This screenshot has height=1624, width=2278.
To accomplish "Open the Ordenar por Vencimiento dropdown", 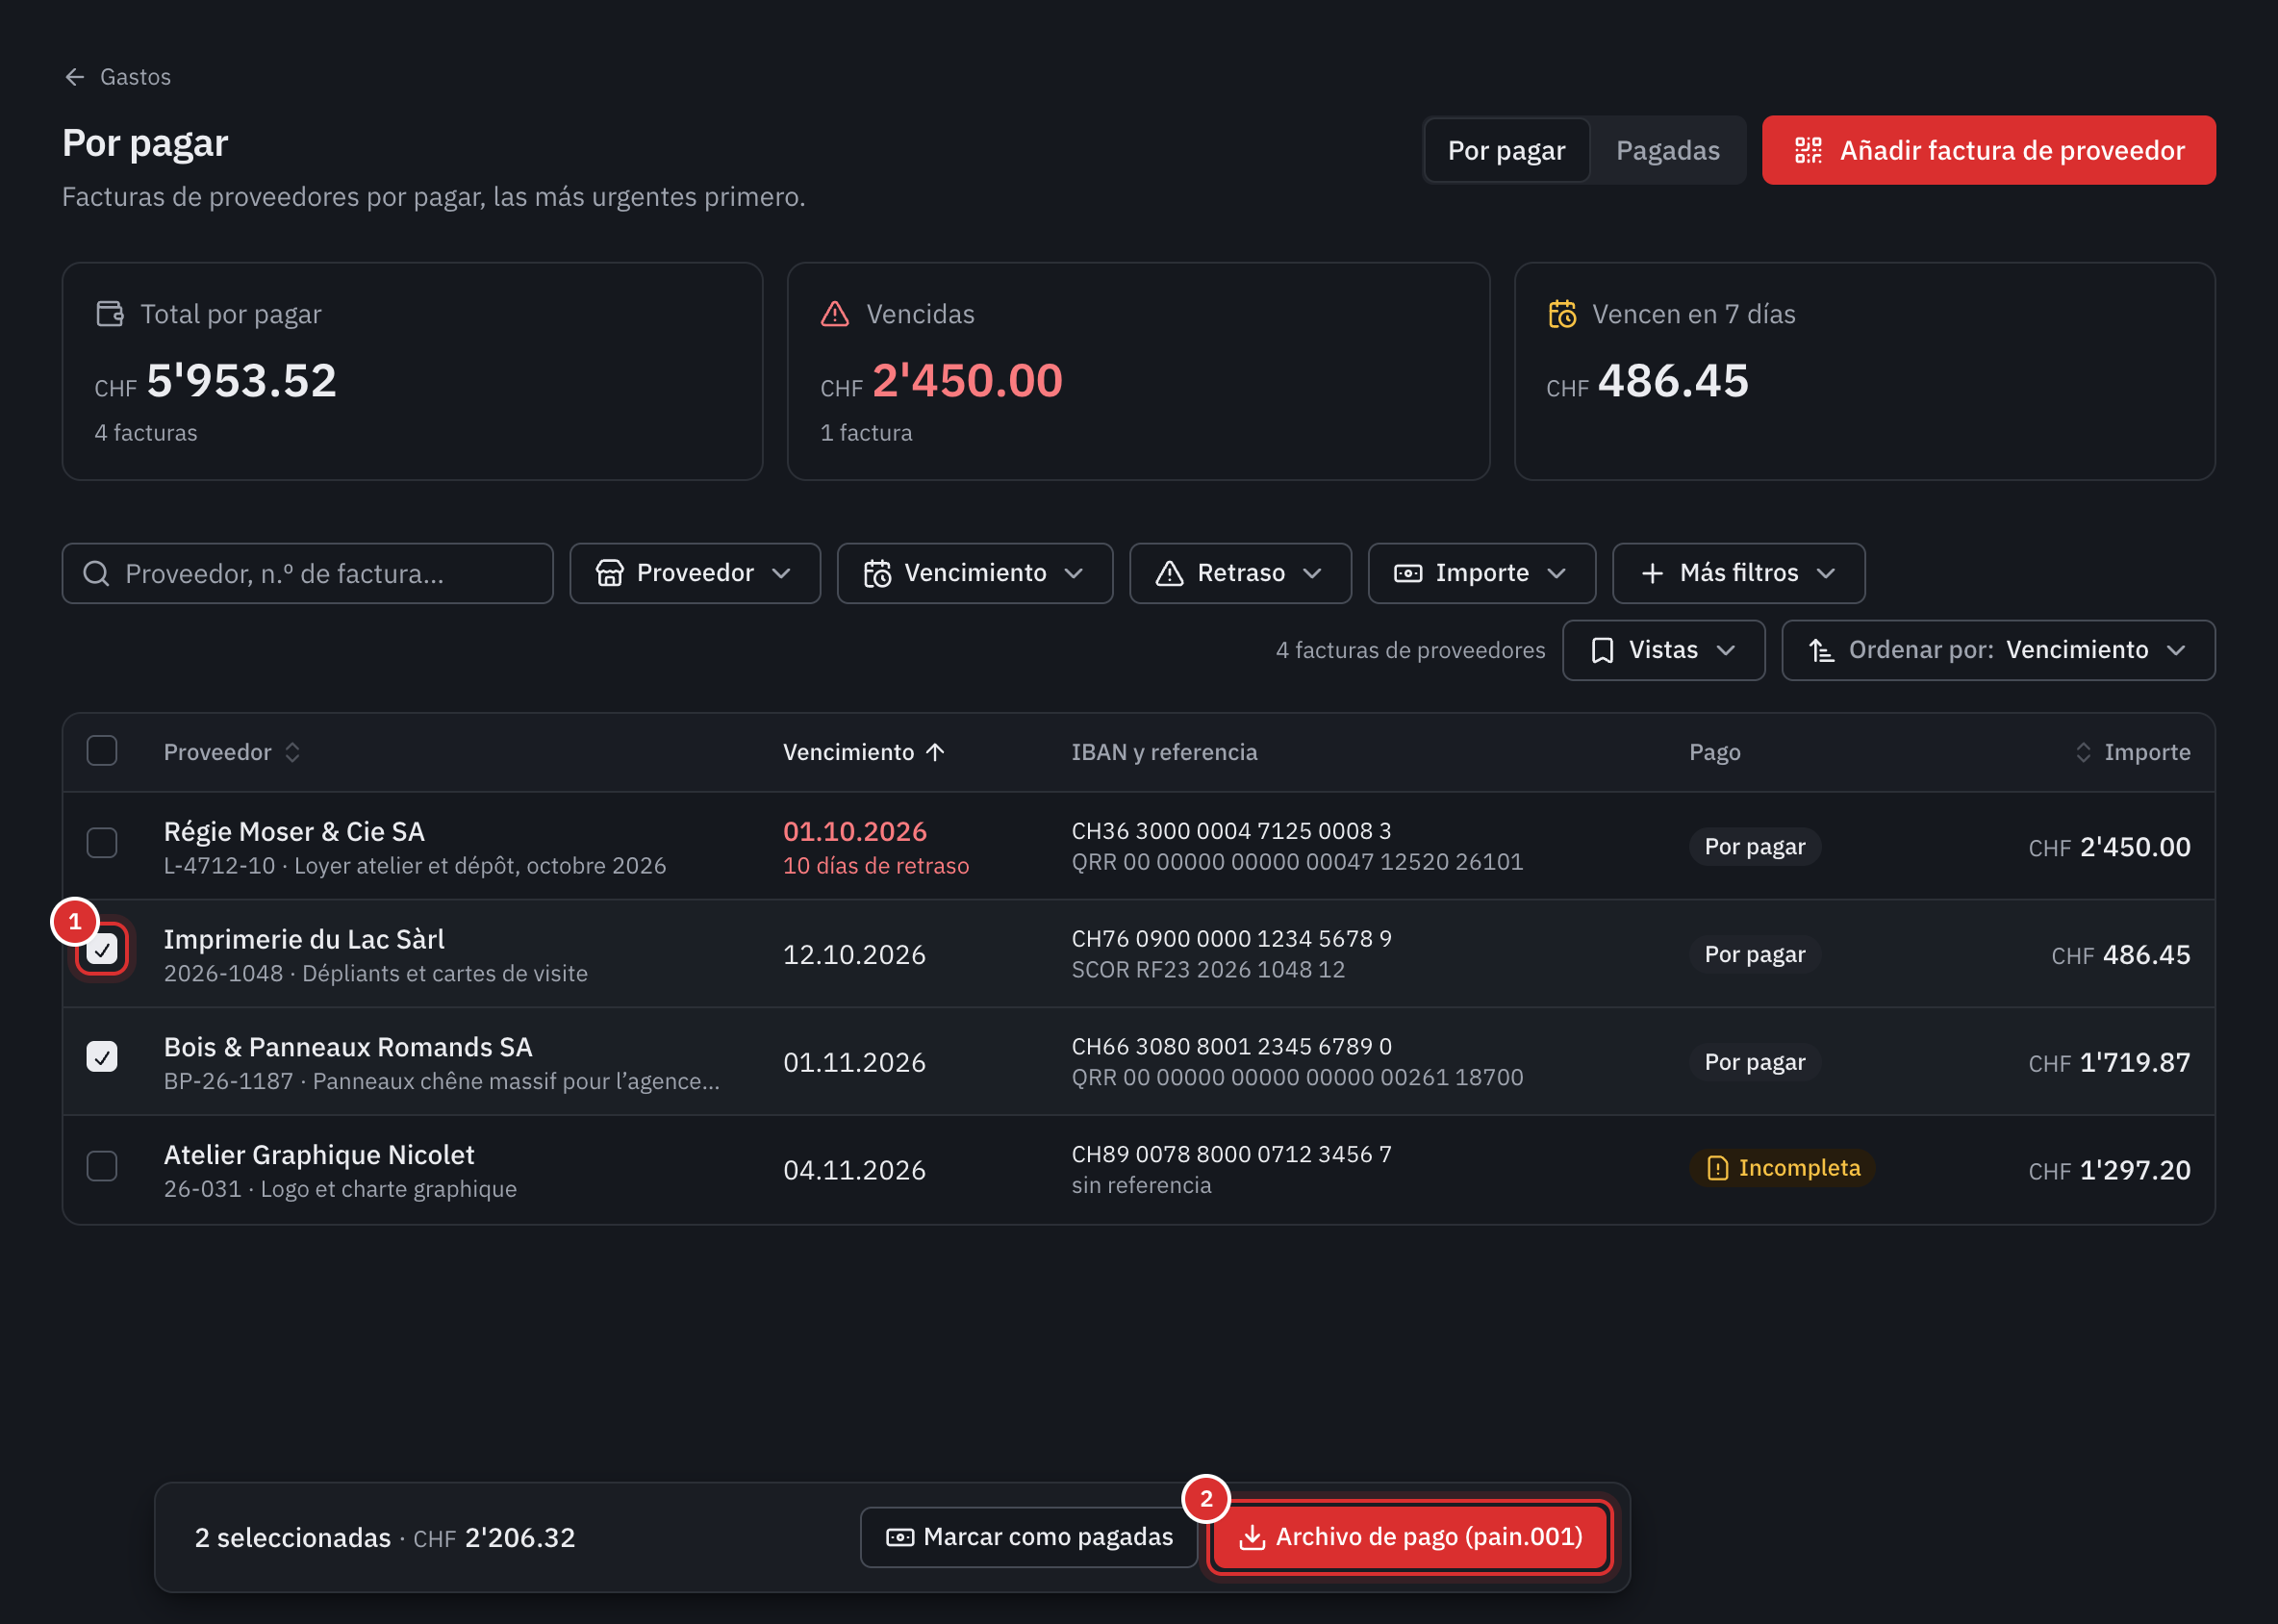I will click(1998, 650).
